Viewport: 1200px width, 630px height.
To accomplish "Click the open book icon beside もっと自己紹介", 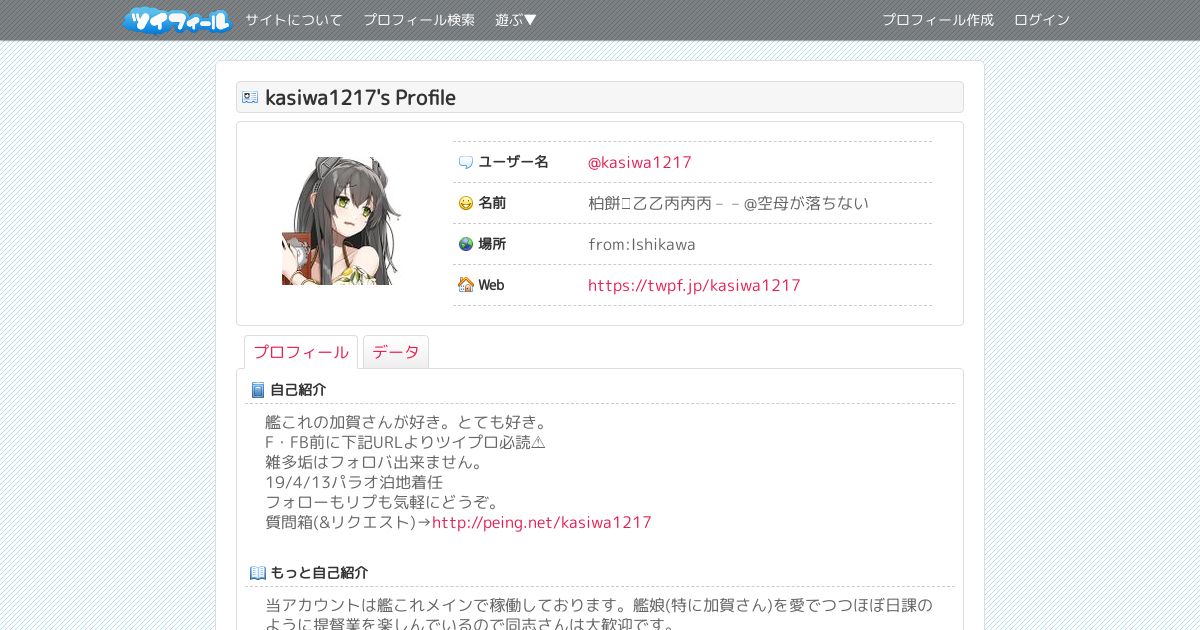I will (258, 573).
